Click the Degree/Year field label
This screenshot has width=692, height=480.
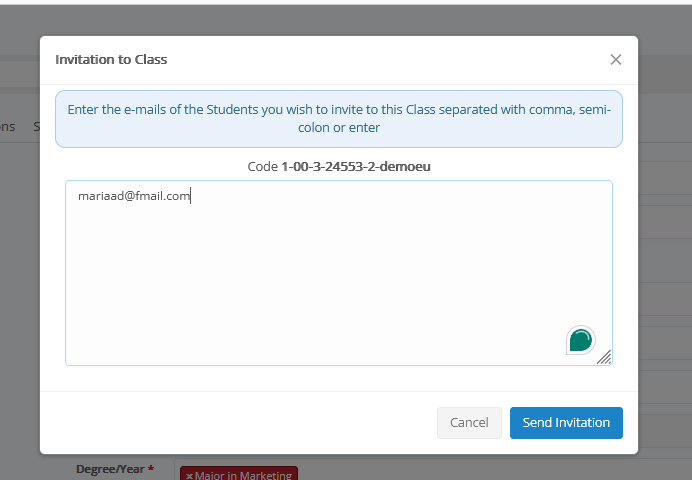click(110, 469)
